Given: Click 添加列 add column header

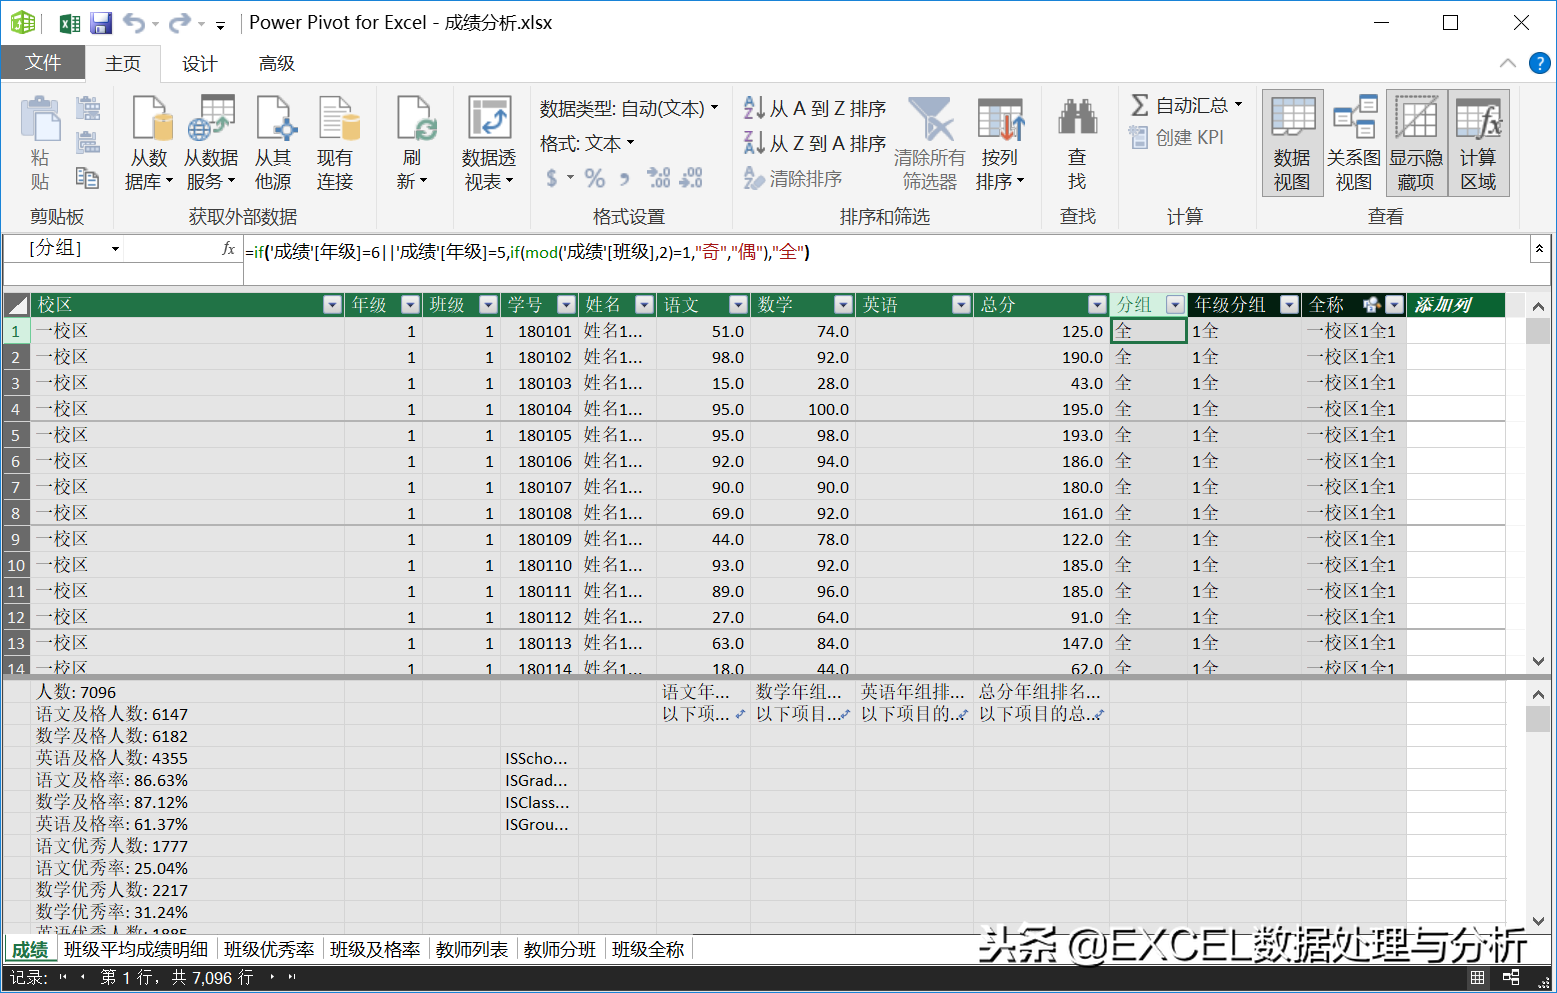Looking at the screenshot, I should point(1455,305).
